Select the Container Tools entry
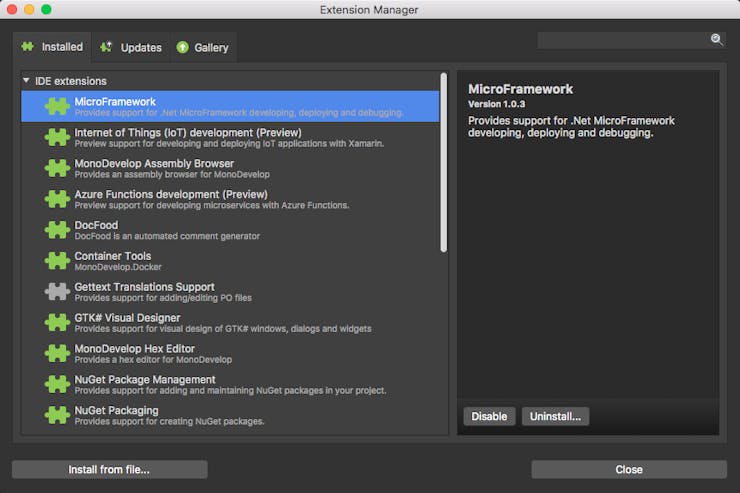Screen dimensions: 740x493 230,261
